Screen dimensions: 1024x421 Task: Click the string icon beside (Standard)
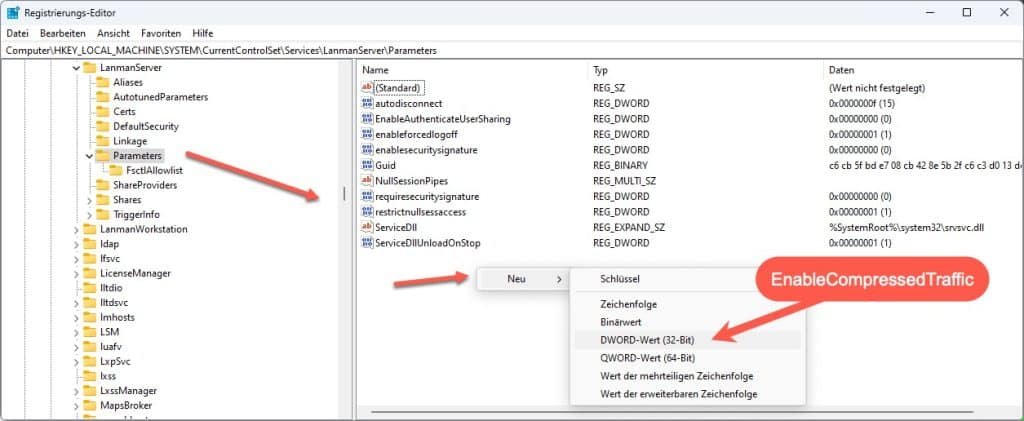click(x=367, y=87)
